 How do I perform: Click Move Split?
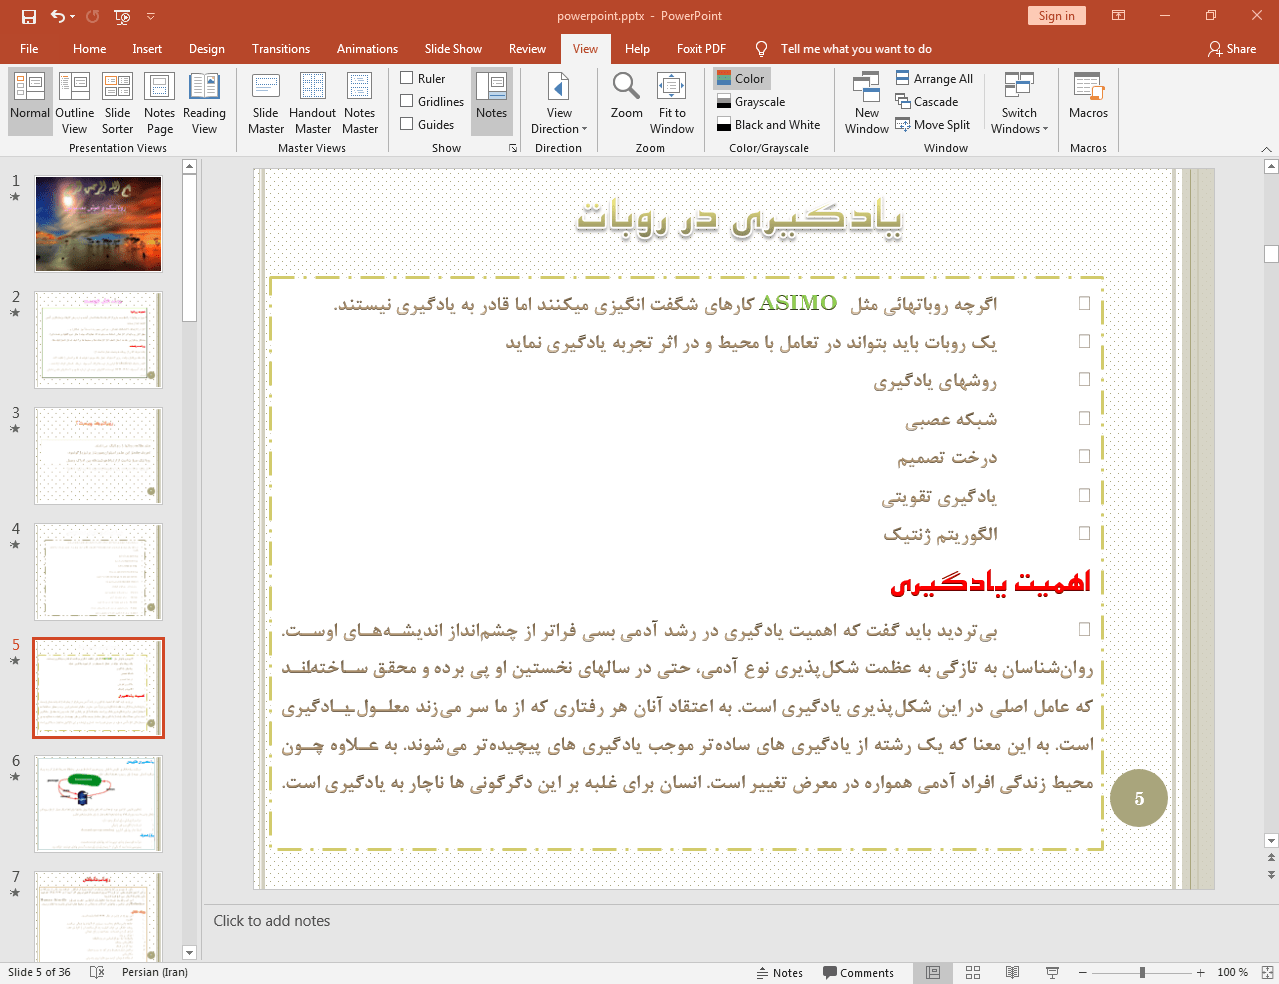[x=933, y=125]
